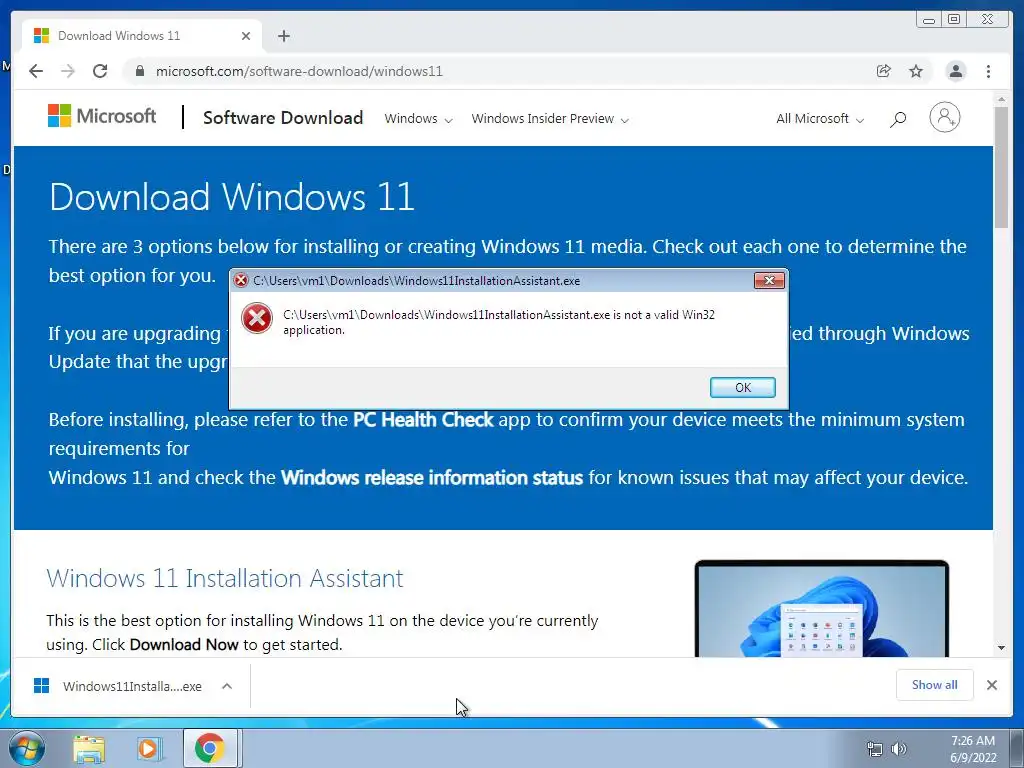Open the Windows Start orb

(x=27, y=748)
